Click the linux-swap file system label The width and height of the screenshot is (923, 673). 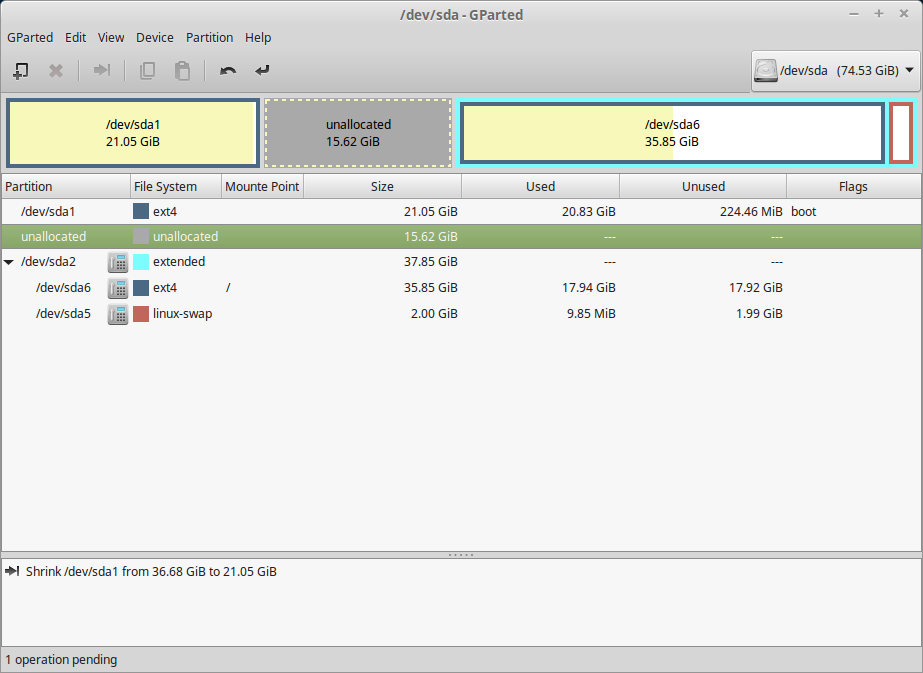(182, 314)
